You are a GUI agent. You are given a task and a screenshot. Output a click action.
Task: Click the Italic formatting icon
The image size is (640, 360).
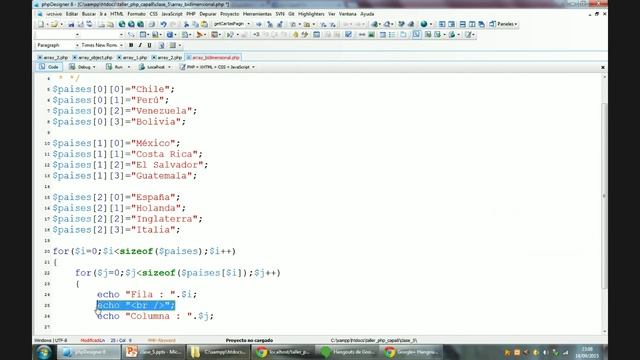140,45
